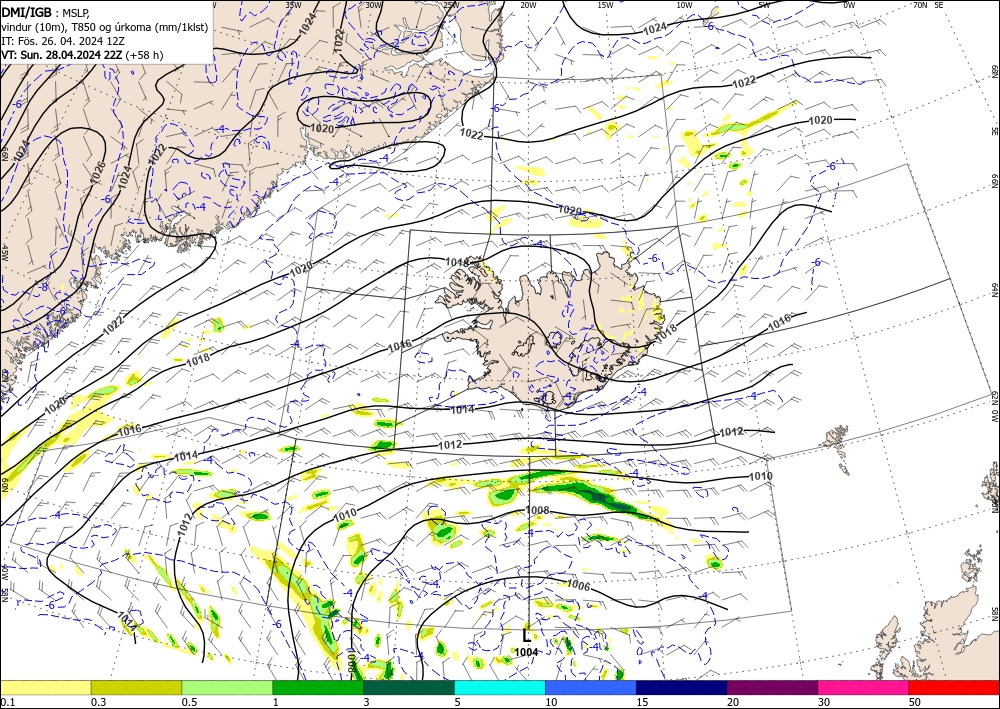Screen dimensions: 1000x709
Task: Click the 25W longitude label
Action: (451, 4)
